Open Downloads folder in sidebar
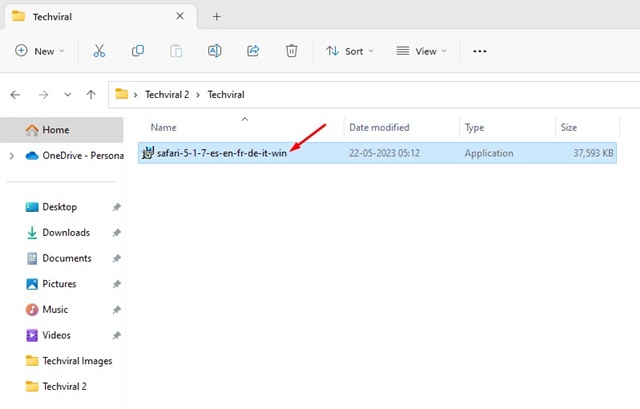This screenshot has width=640, height=409. [66, 233]
